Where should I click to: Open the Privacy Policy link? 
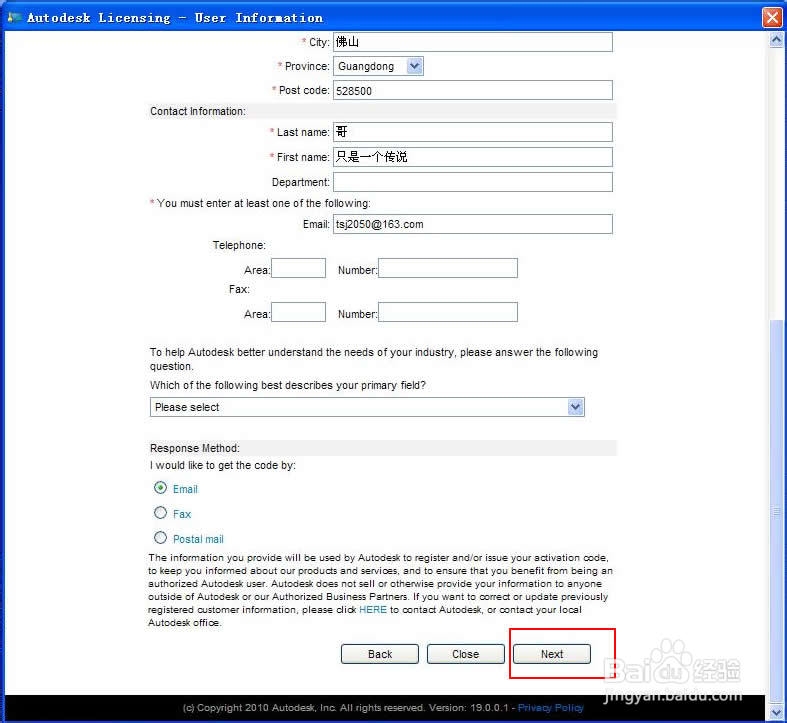[x=550, y=707]
